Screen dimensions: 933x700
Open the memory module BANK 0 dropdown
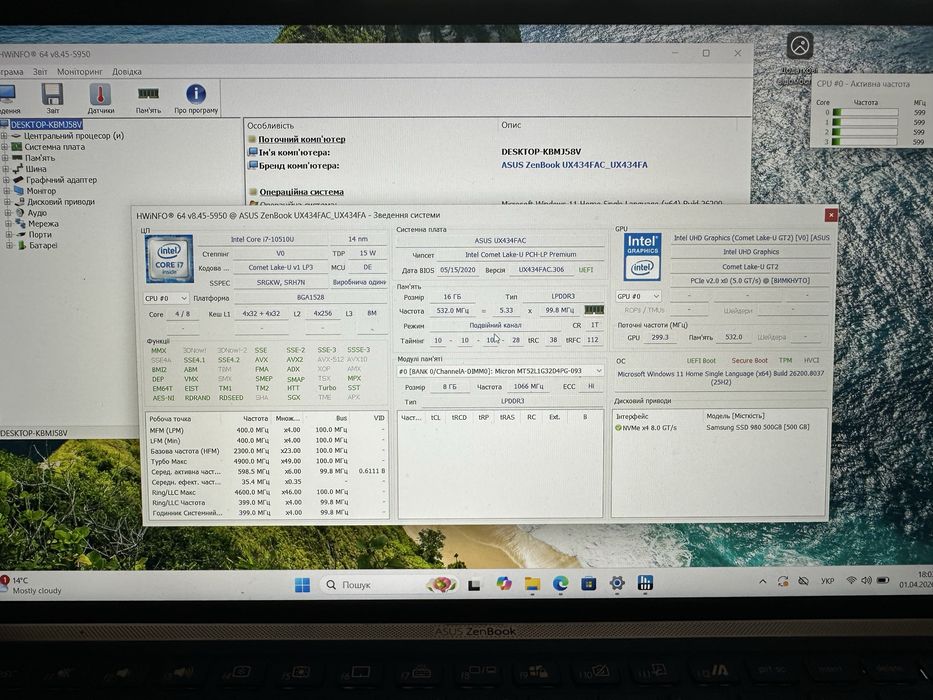click(500, 371)
